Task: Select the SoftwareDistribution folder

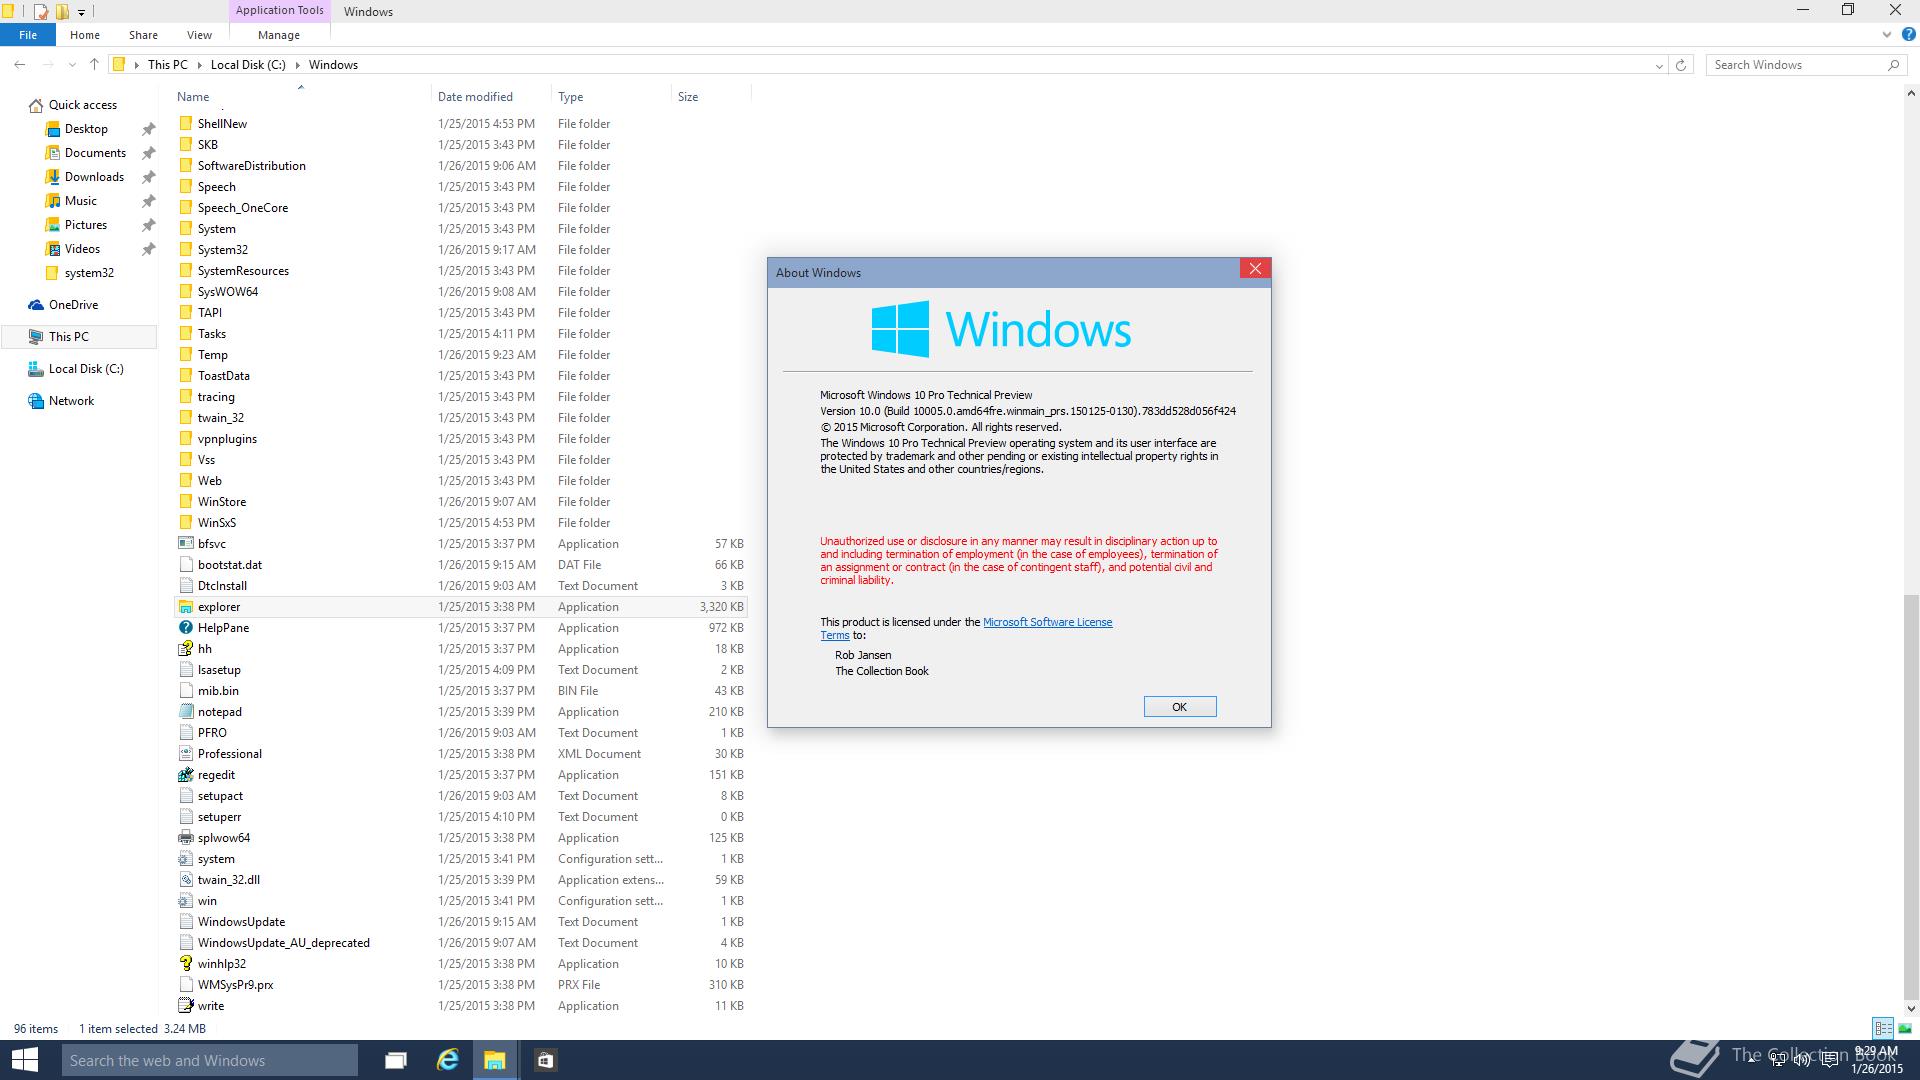Action: pyautogui.click(x=461, y=166)
